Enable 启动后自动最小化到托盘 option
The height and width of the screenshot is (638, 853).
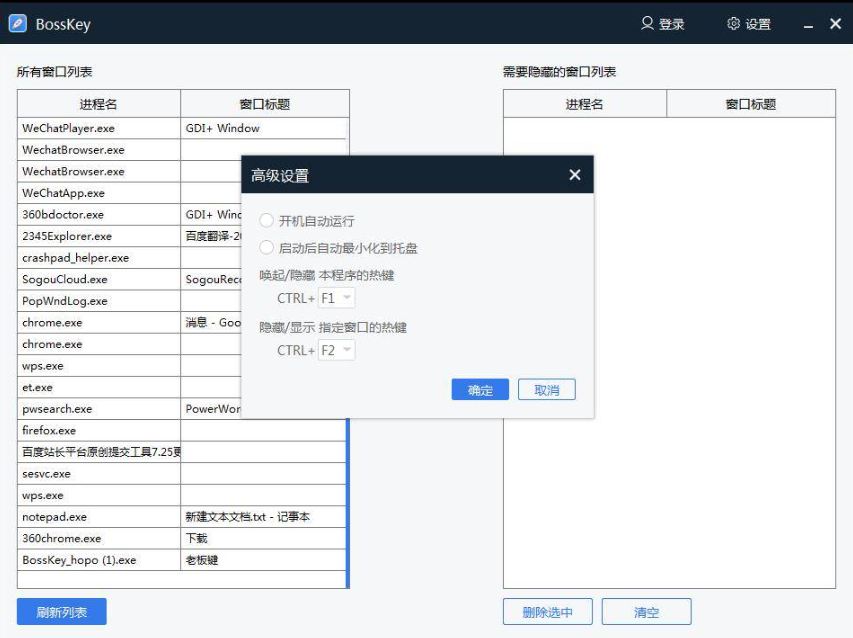[266, 248]
